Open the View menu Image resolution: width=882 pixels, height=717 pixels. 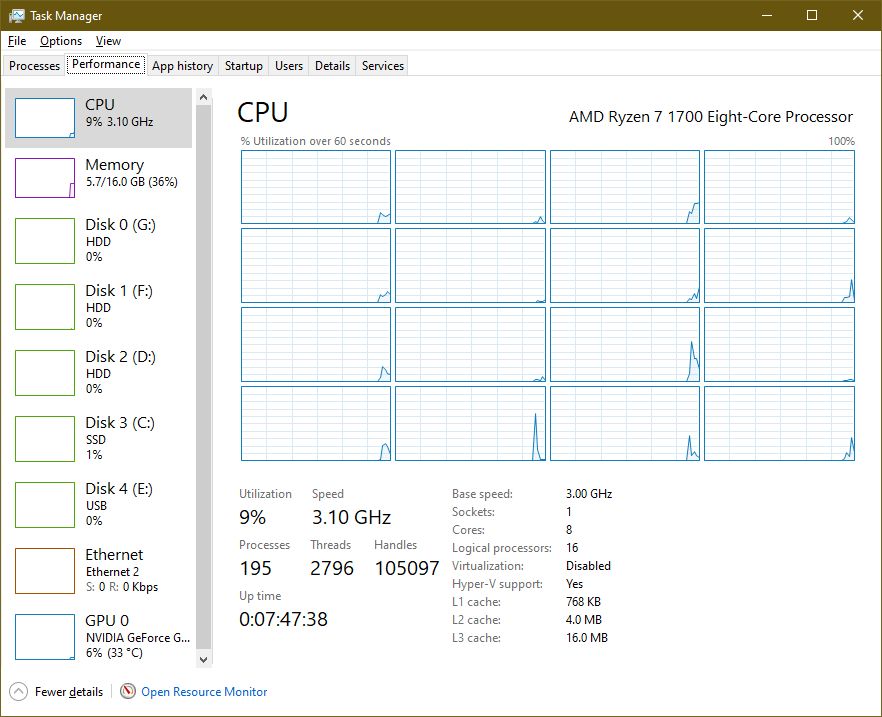108,41
